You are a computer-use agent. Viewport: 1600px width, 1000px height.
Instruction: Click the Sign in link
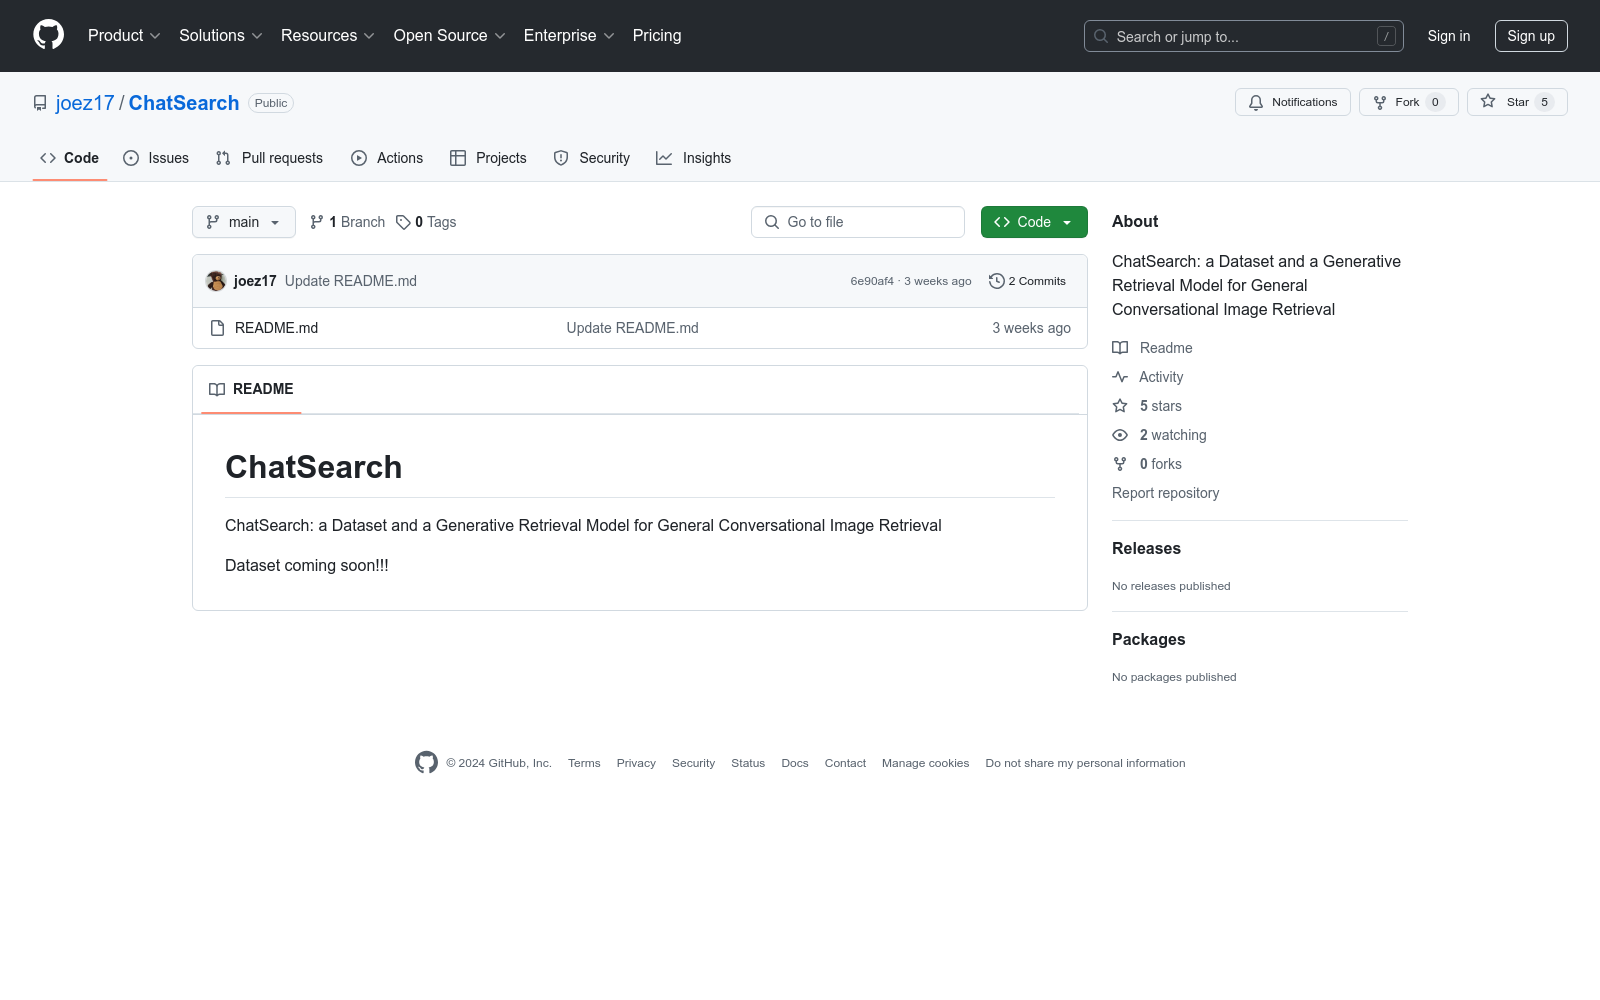point(1448,36)
